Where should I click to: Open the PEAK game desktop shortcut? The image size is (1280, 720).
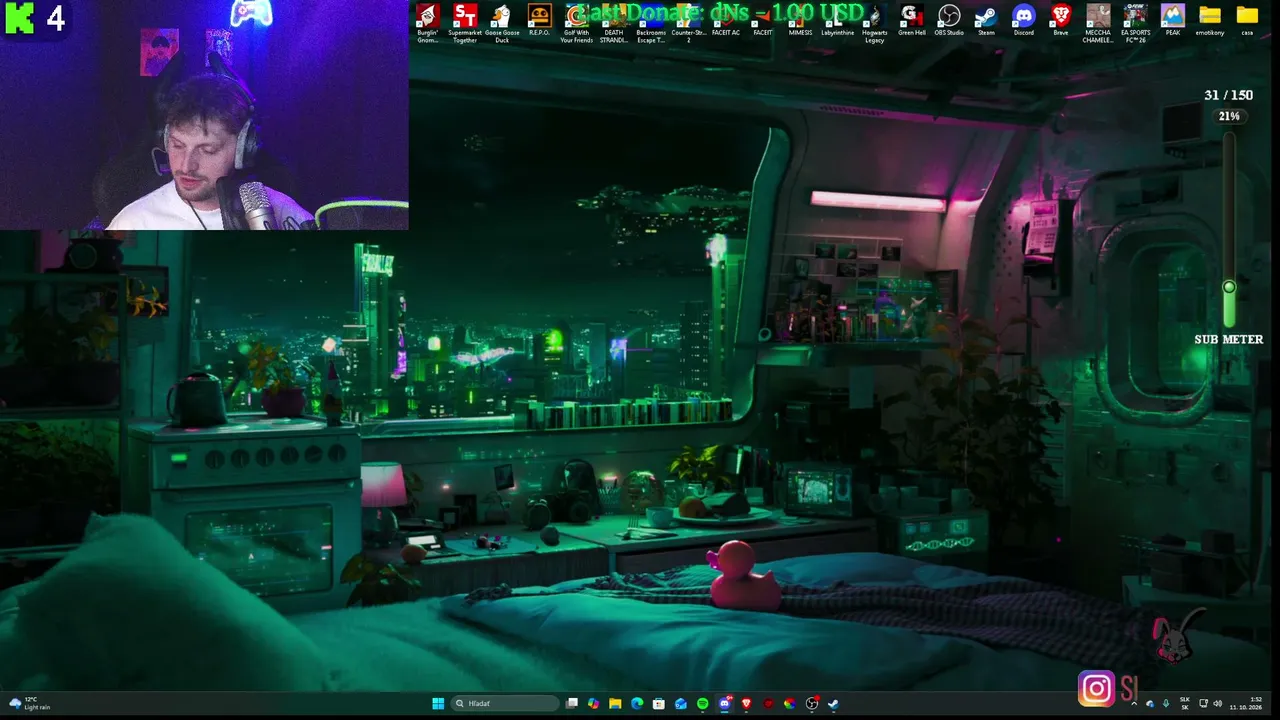click(x=1173, y=21)
